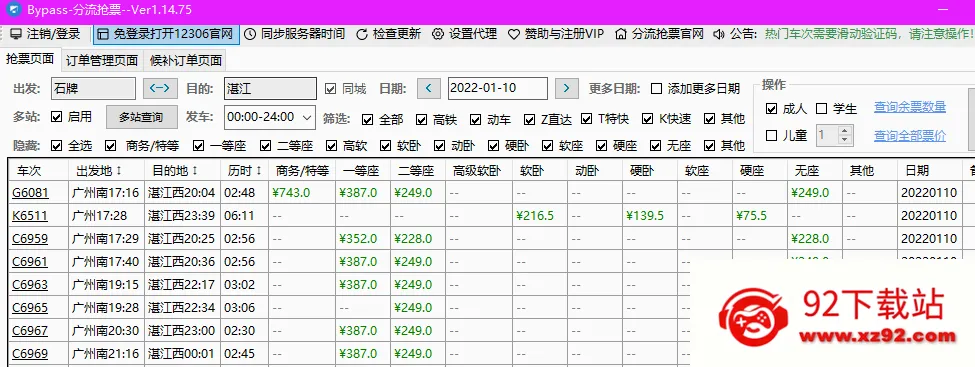The height and width of the screenshot is (367, 975).
Task: Click the 目的 station field 湛江
Action: pos(270,88)
